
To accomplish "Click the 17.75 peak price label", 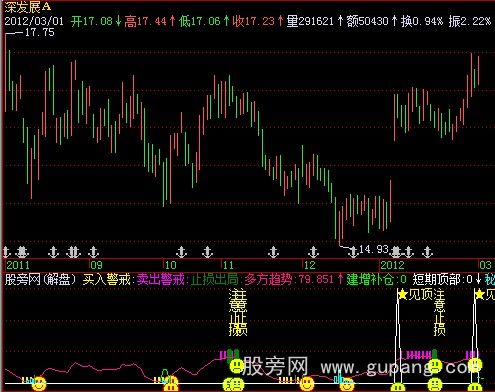I will (40, 32).
